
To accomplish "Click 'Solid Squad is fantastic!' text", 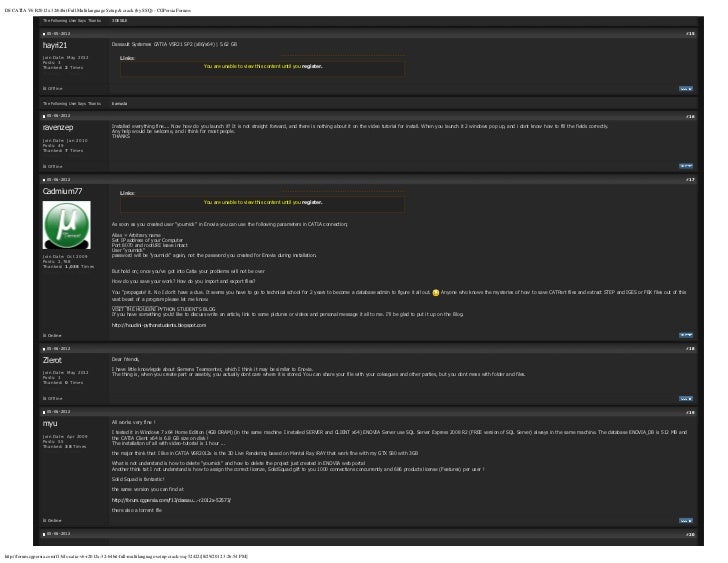I will pyautogui.click(x=138, y=479).
